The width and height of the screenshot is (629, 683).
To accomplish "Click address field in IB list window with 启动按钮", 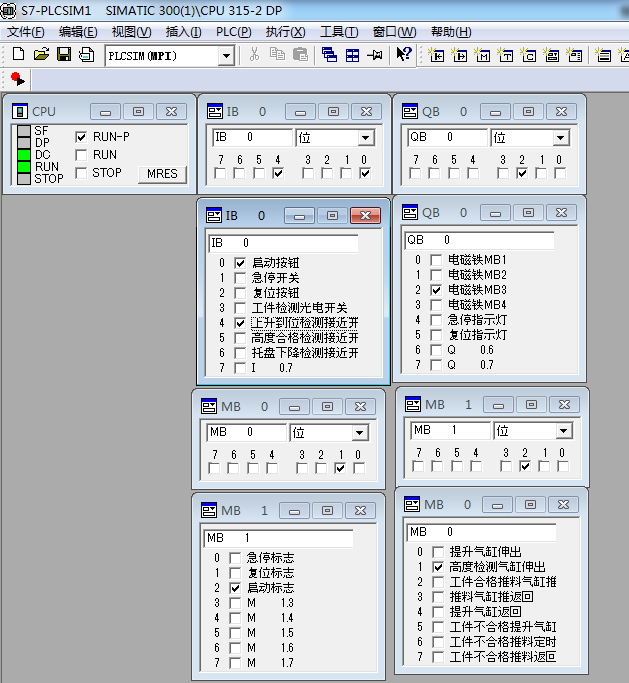I will tap(283, 243).
